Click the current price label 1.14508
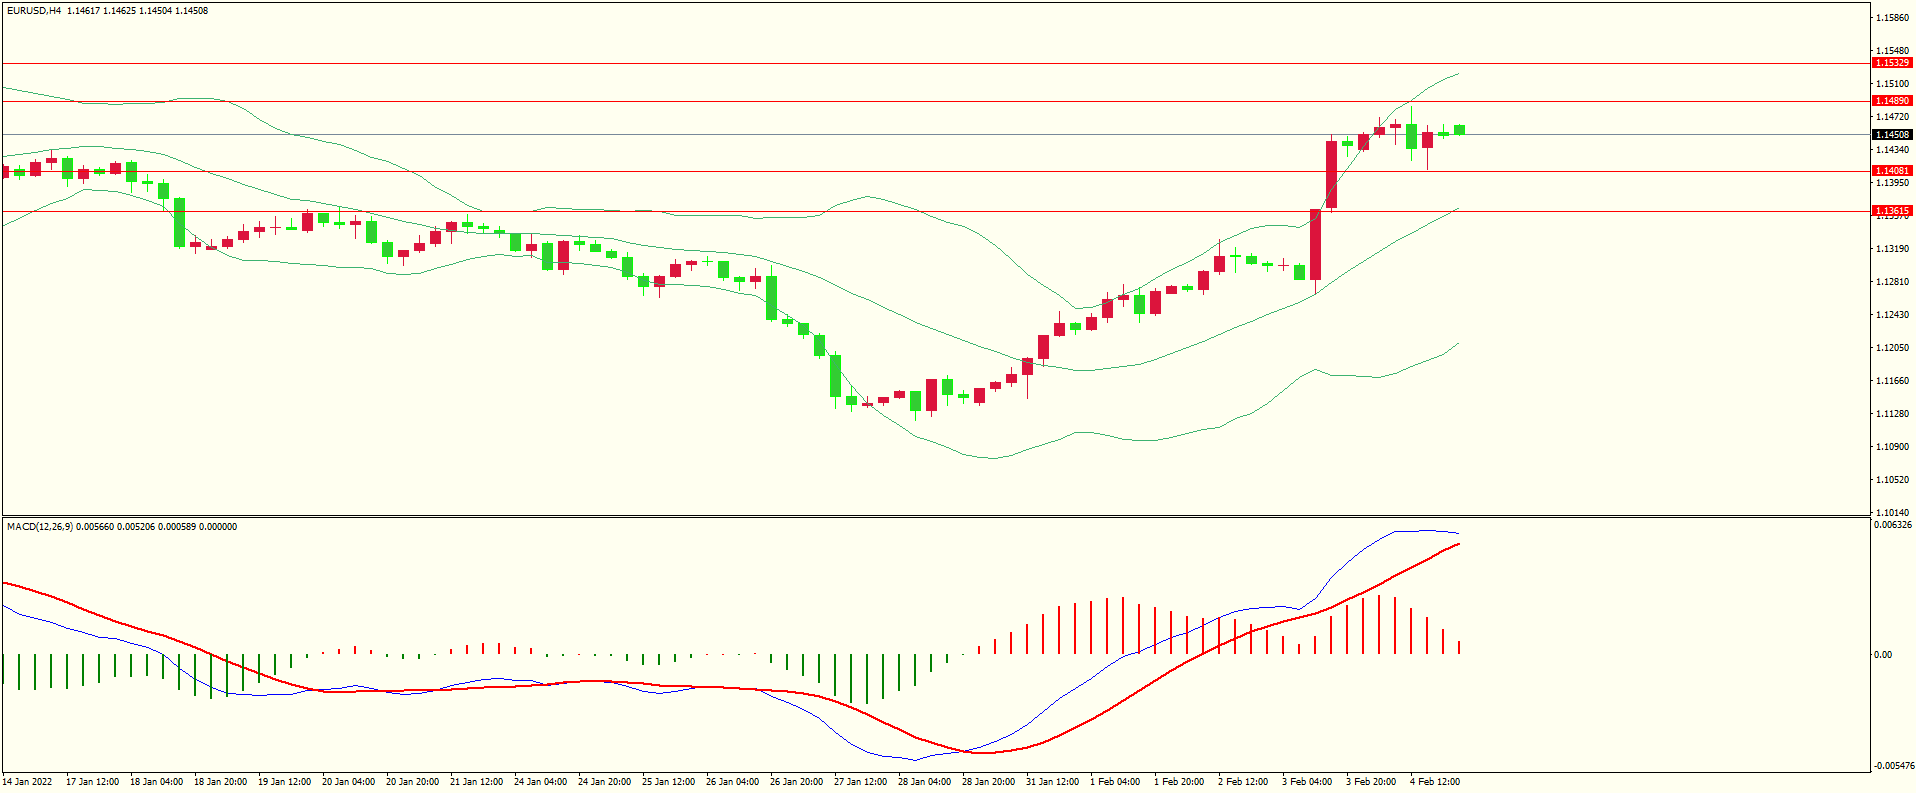The height and width of the screenshot is (793, 1916). [x=1891, y=135]
